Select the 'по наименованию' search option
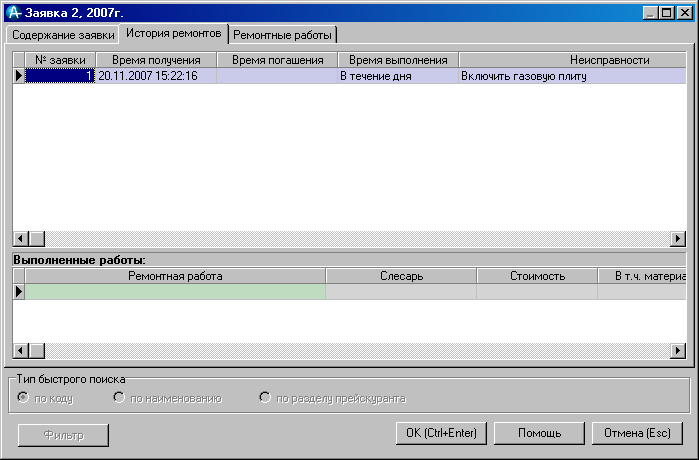Viewport: 699px width, 460px height. [119, 398]
